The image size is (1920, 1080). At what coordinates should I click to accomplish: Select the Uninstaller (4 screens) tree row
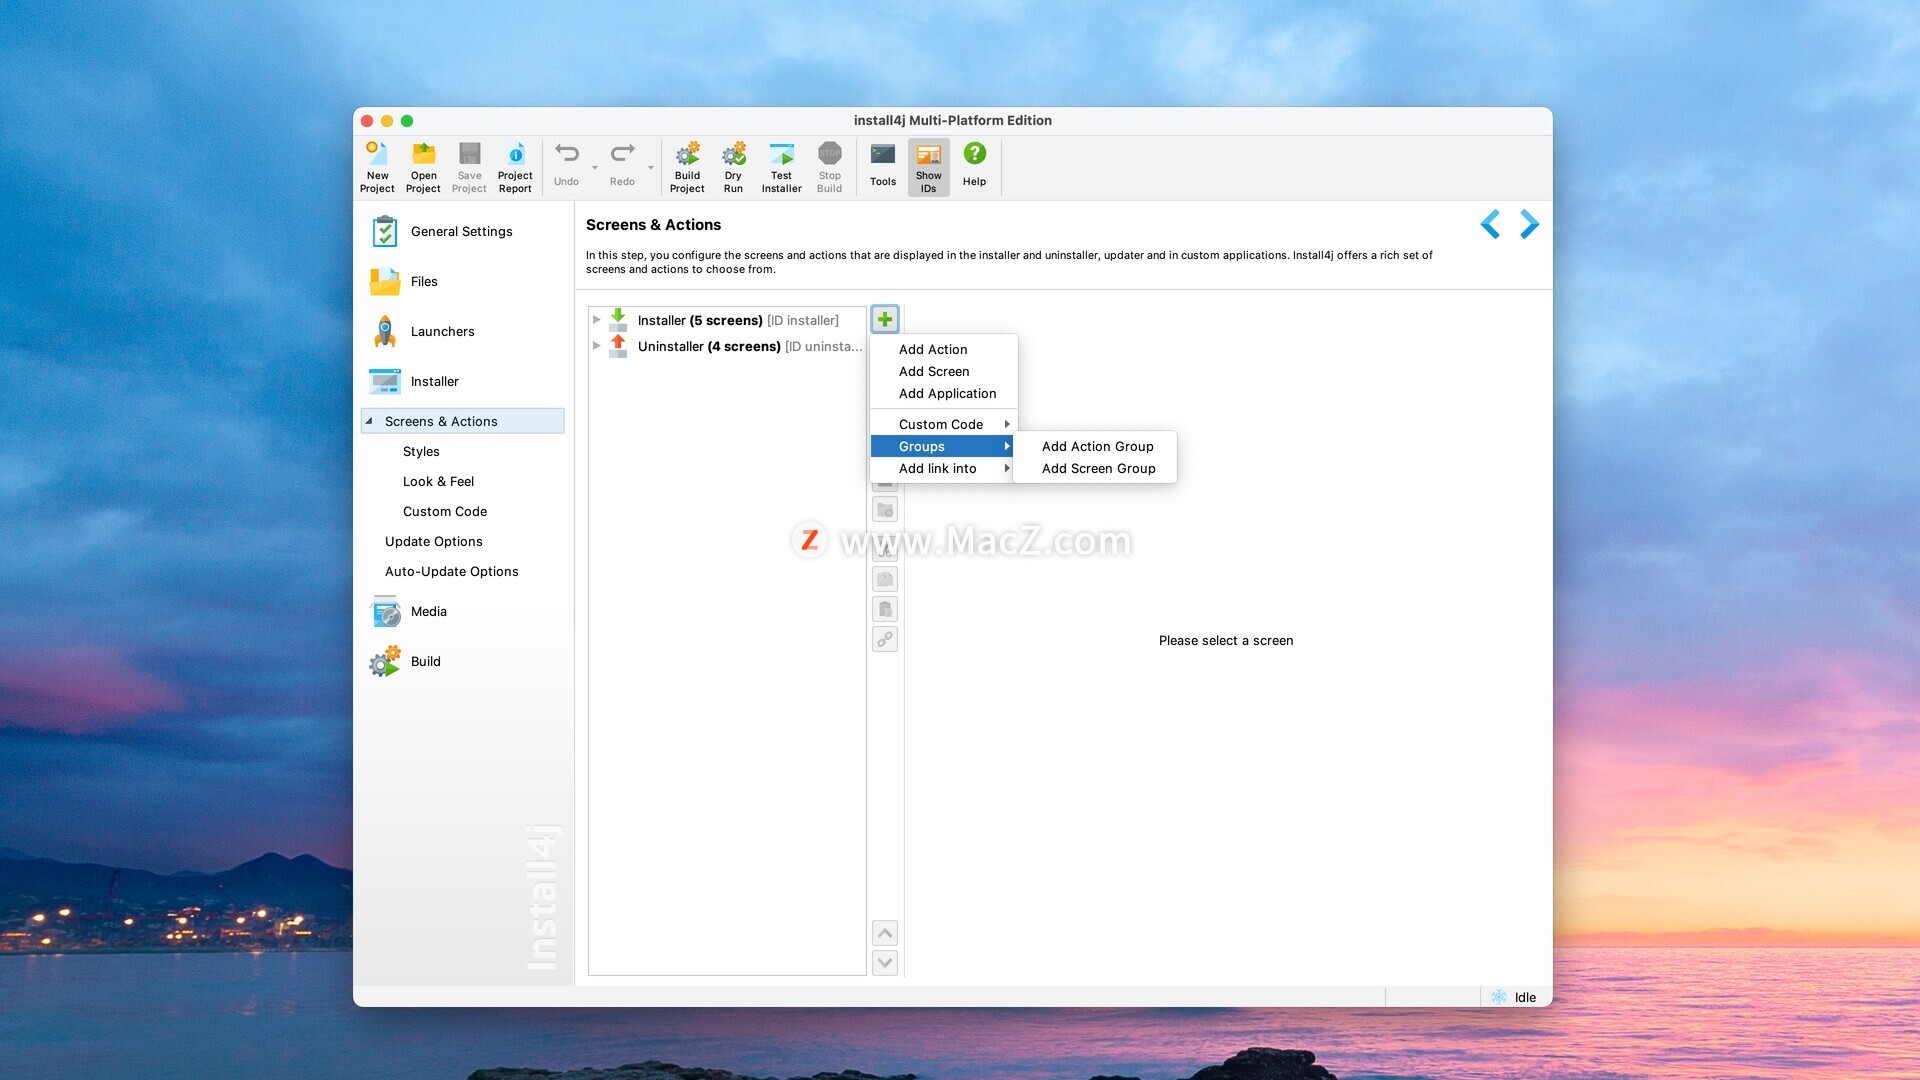tap(727, 346)
